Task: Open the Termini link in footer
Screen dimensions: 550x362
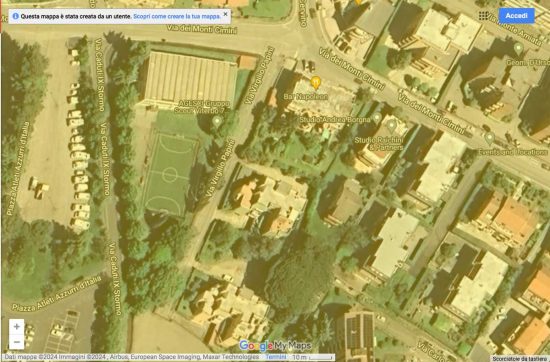Action: pyautogui.click(x=275, y=357)
